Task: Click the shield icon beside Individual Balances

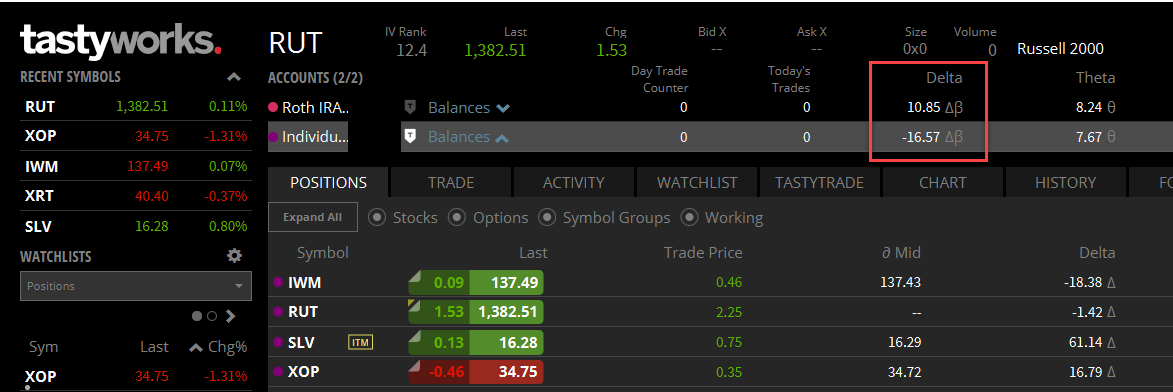Action: [x=410, y=136]
